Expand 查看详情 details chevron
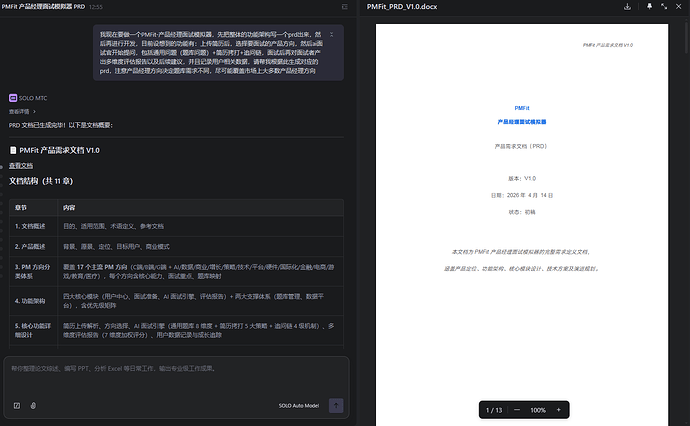The image size is (690, 426). (x=34, y=111)
